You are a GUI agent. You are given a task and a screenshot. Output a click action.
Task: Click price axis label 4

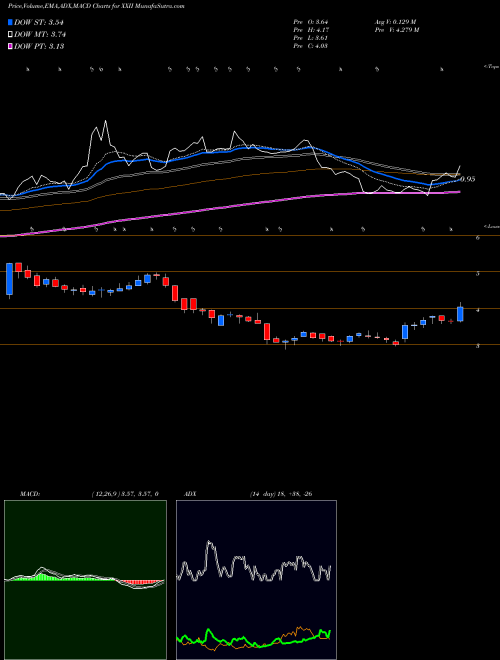coord(478,310)
